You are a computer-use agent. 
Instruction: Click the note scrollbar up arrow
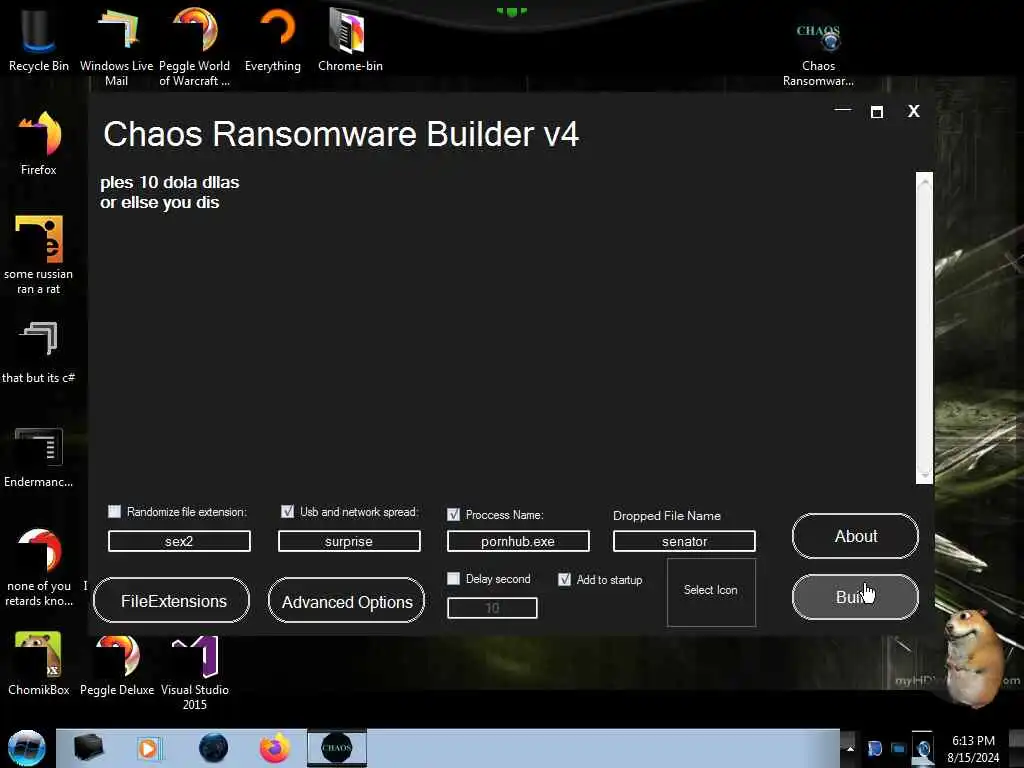point(924,183)
